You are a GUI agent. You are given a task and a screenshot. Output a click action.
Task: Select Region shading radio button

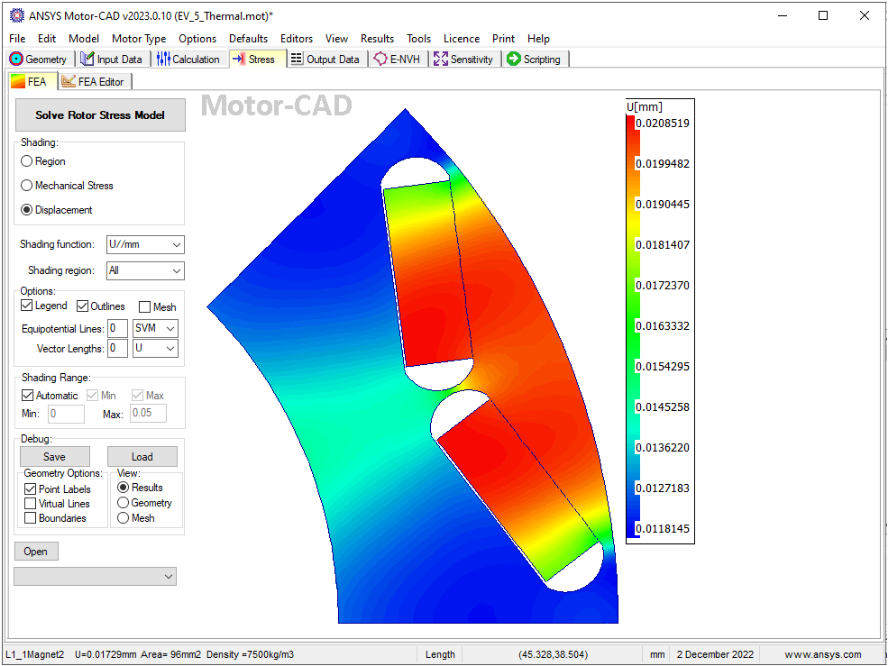click(x=27, y=161)
